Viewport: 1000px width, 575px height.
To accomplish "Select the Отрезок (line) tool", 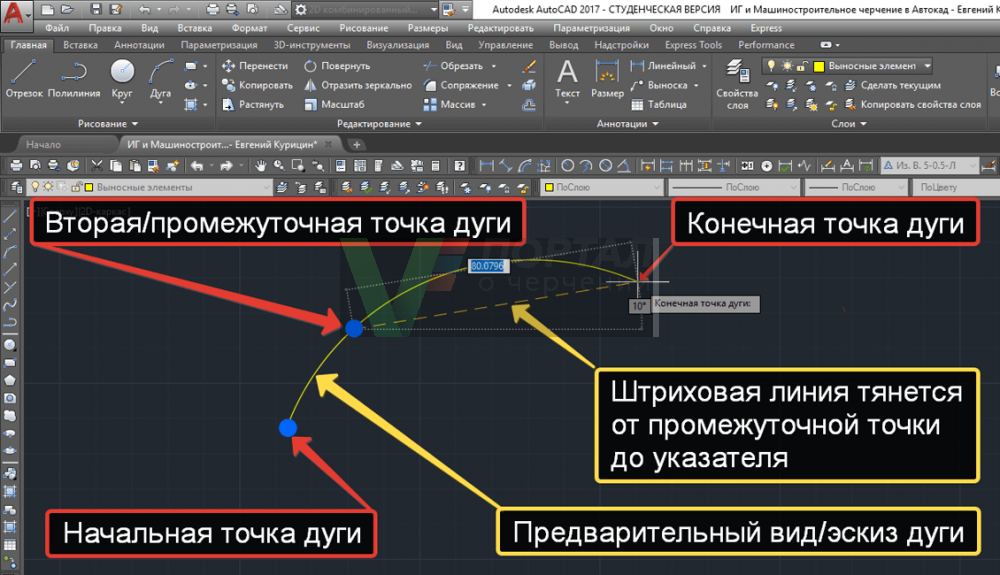I will (24, 79).
